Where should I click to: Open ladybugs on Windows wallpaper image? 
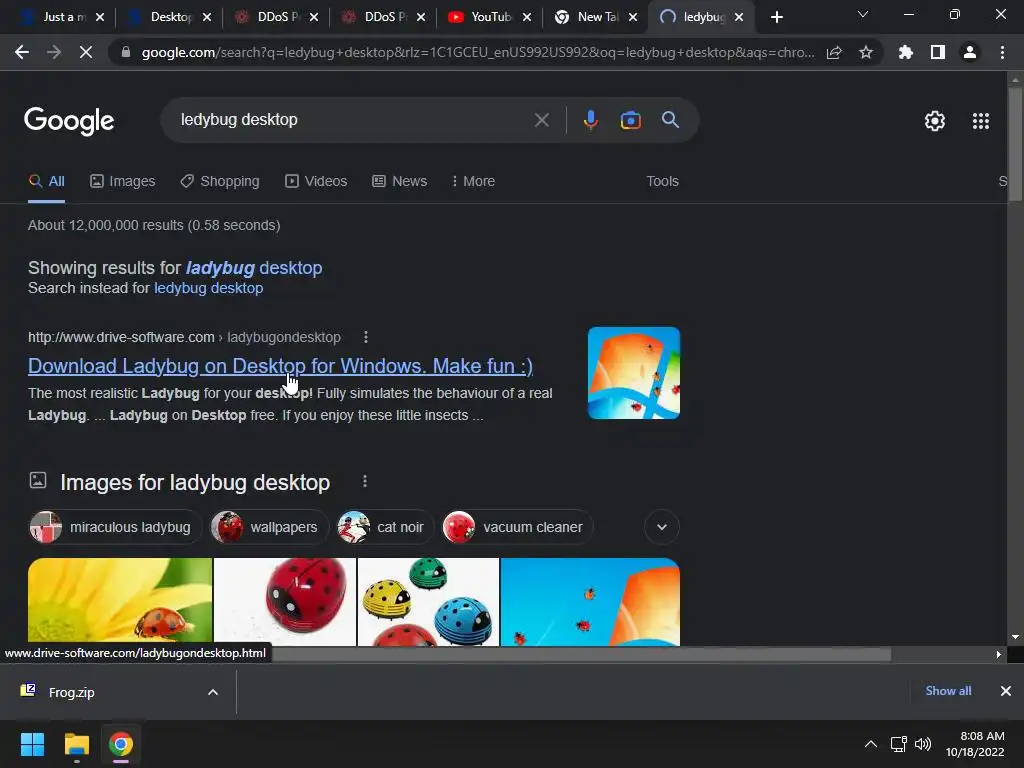click(x=590, y=601)
